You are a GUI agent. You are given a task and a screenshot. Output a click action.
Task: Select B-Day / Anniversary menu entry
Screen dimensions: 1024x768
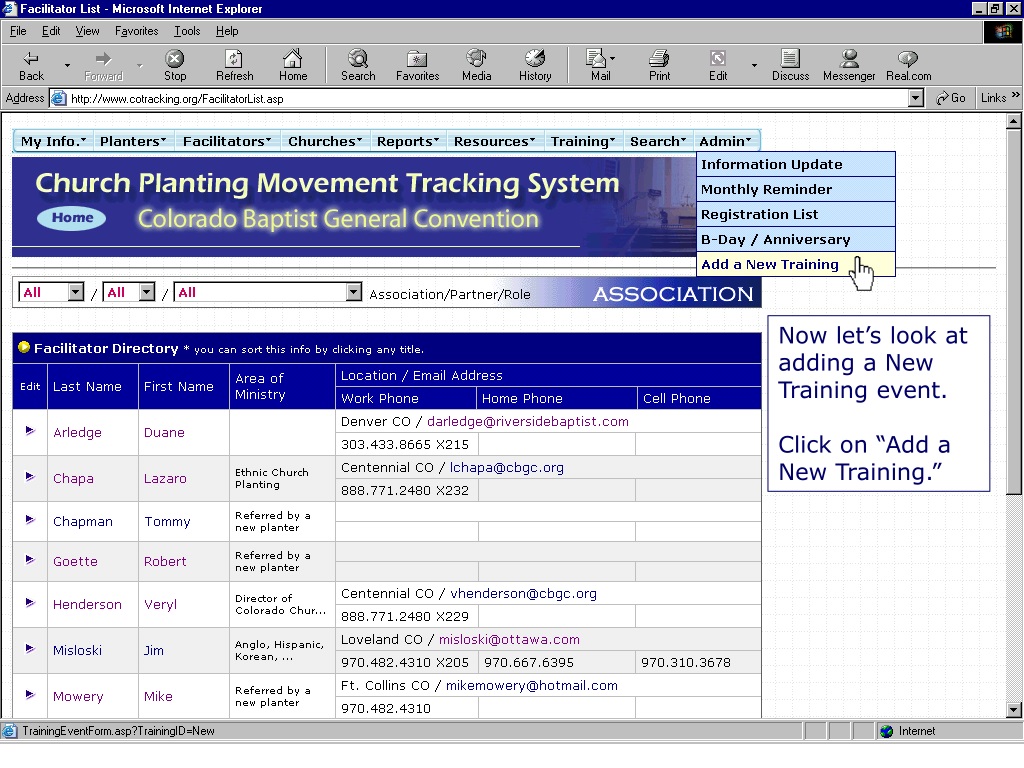[x=795, y=240]
